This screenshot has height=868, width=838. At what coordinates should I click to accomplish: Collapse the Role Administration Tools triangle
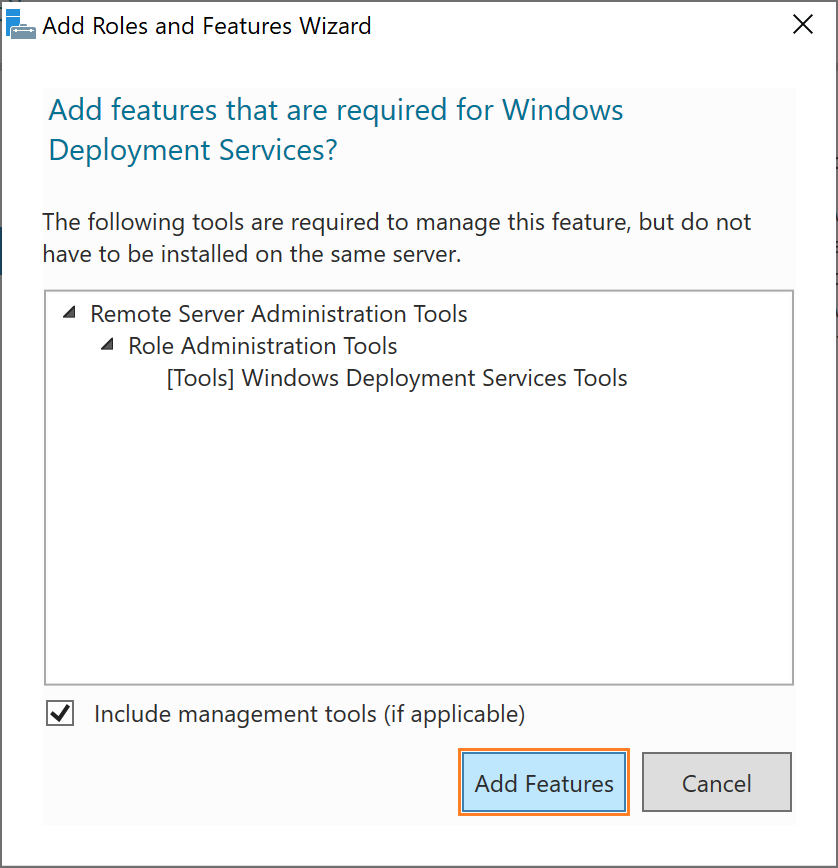[107, 345]
